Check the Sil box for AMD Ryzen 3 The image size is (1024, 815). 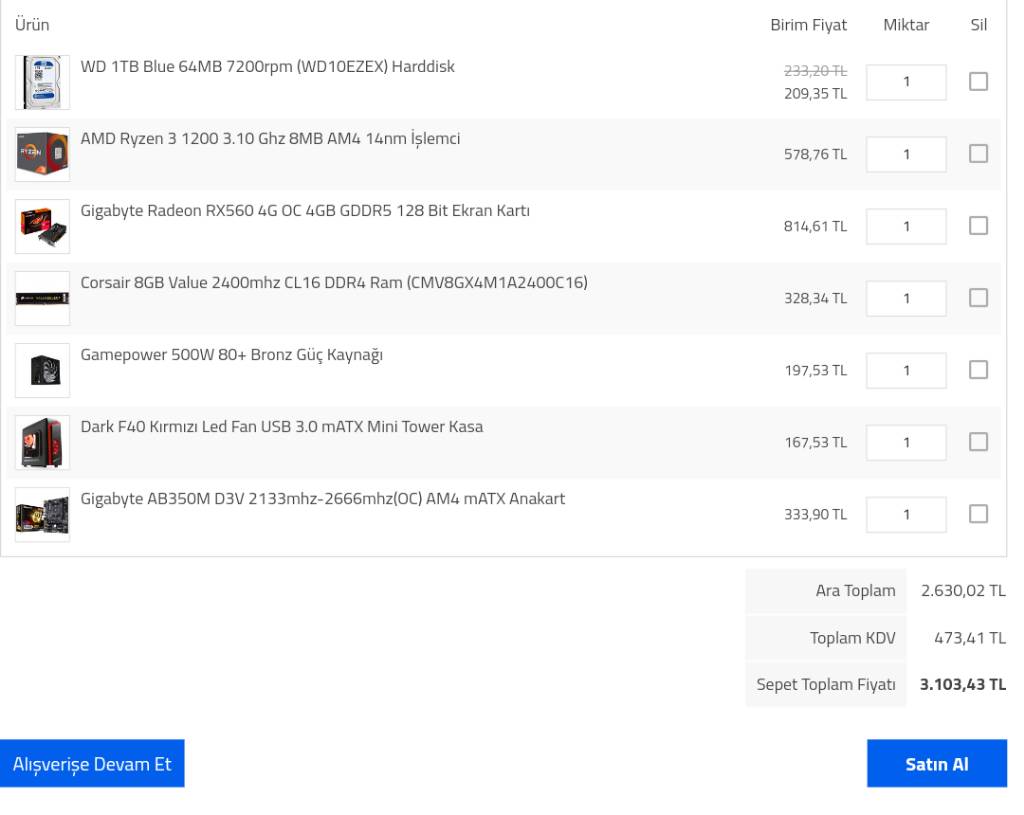pos(978,154)
